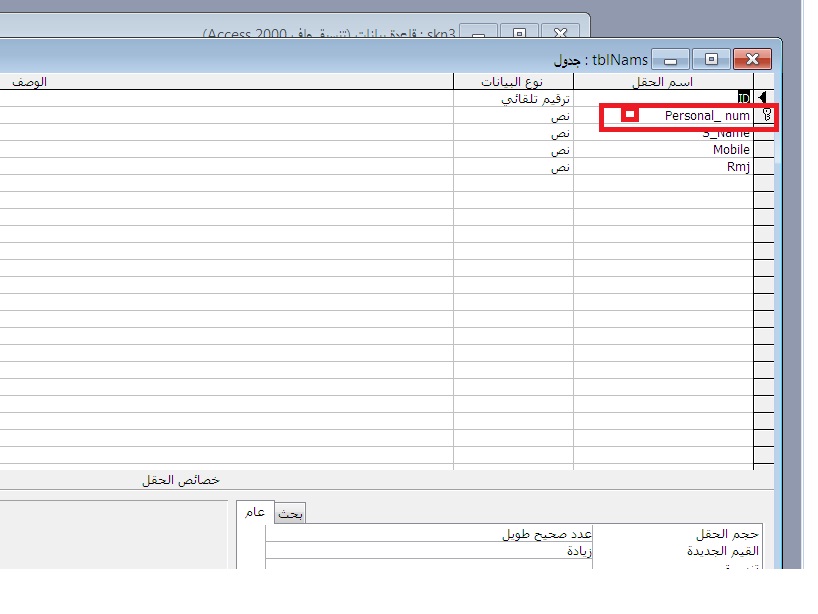
Task: Click the row selector for Mobile row
Action: point(764,149)
